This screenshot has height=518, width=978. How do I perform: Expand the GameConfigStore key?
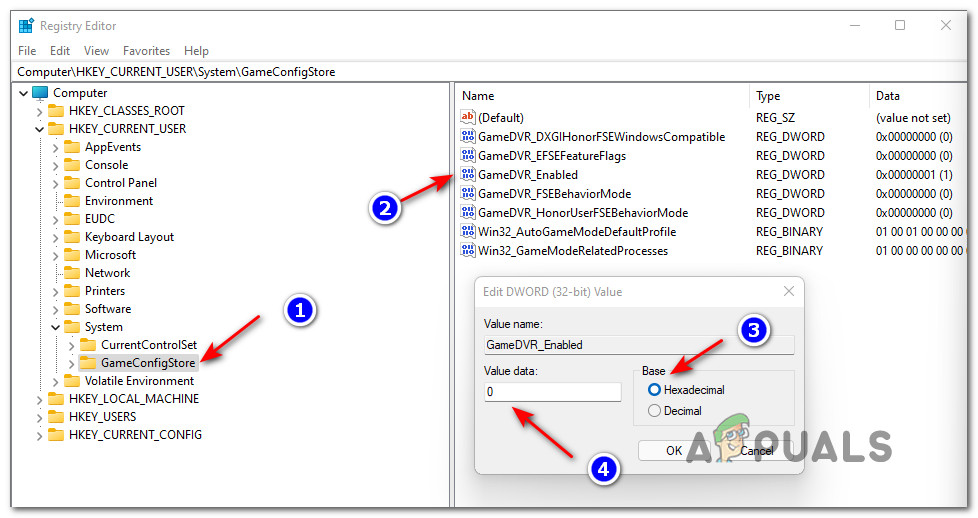72,364
